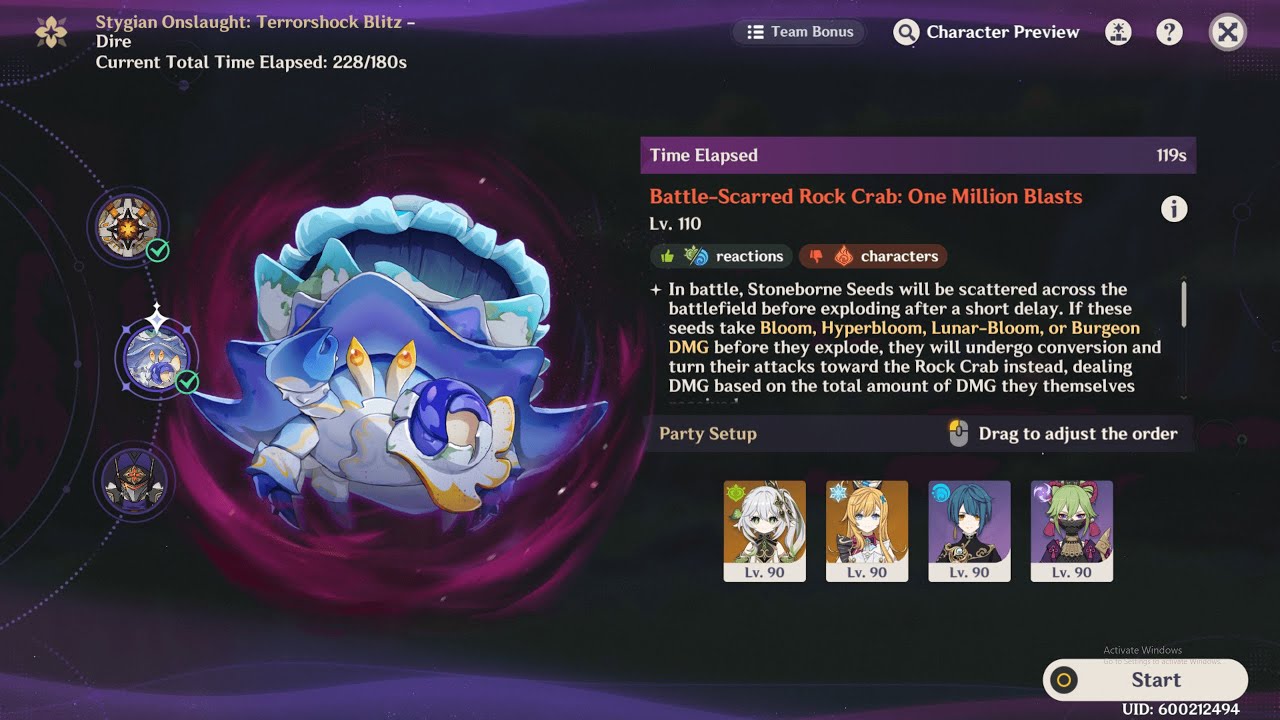This screenshot has width=1280, height=720.
Task: Close the Stygian Onslaught screen
Action: pyautogui.click(x=1228, y=32)
